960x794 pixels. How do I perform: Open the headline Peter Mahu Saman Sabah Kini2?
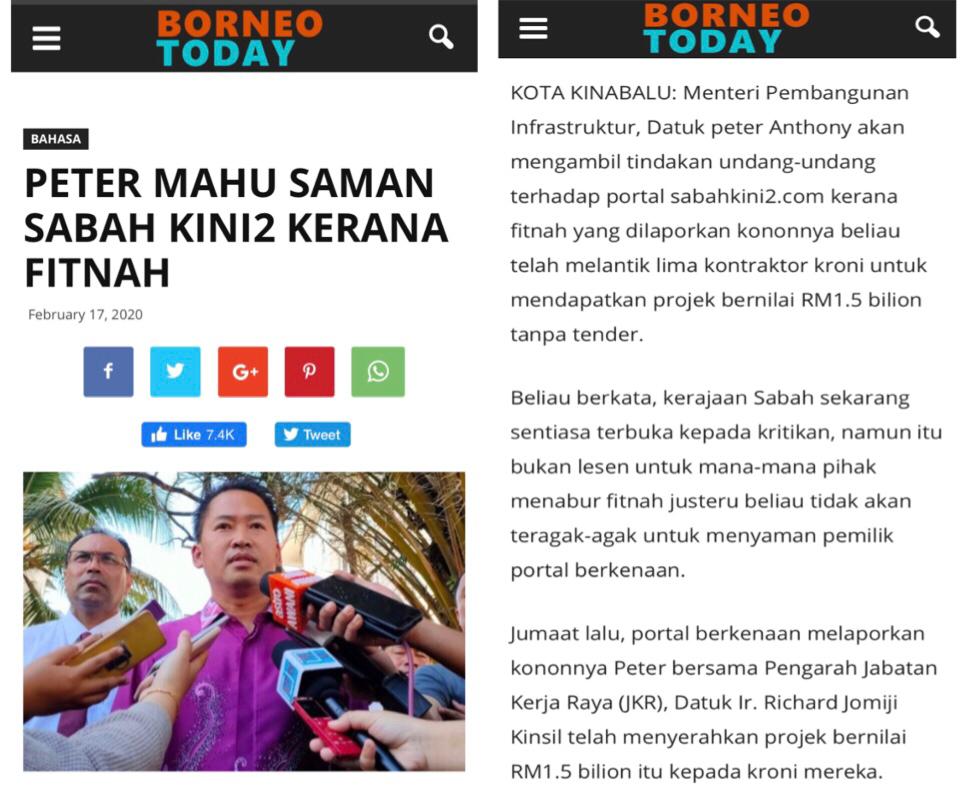[x=236, y=227]
